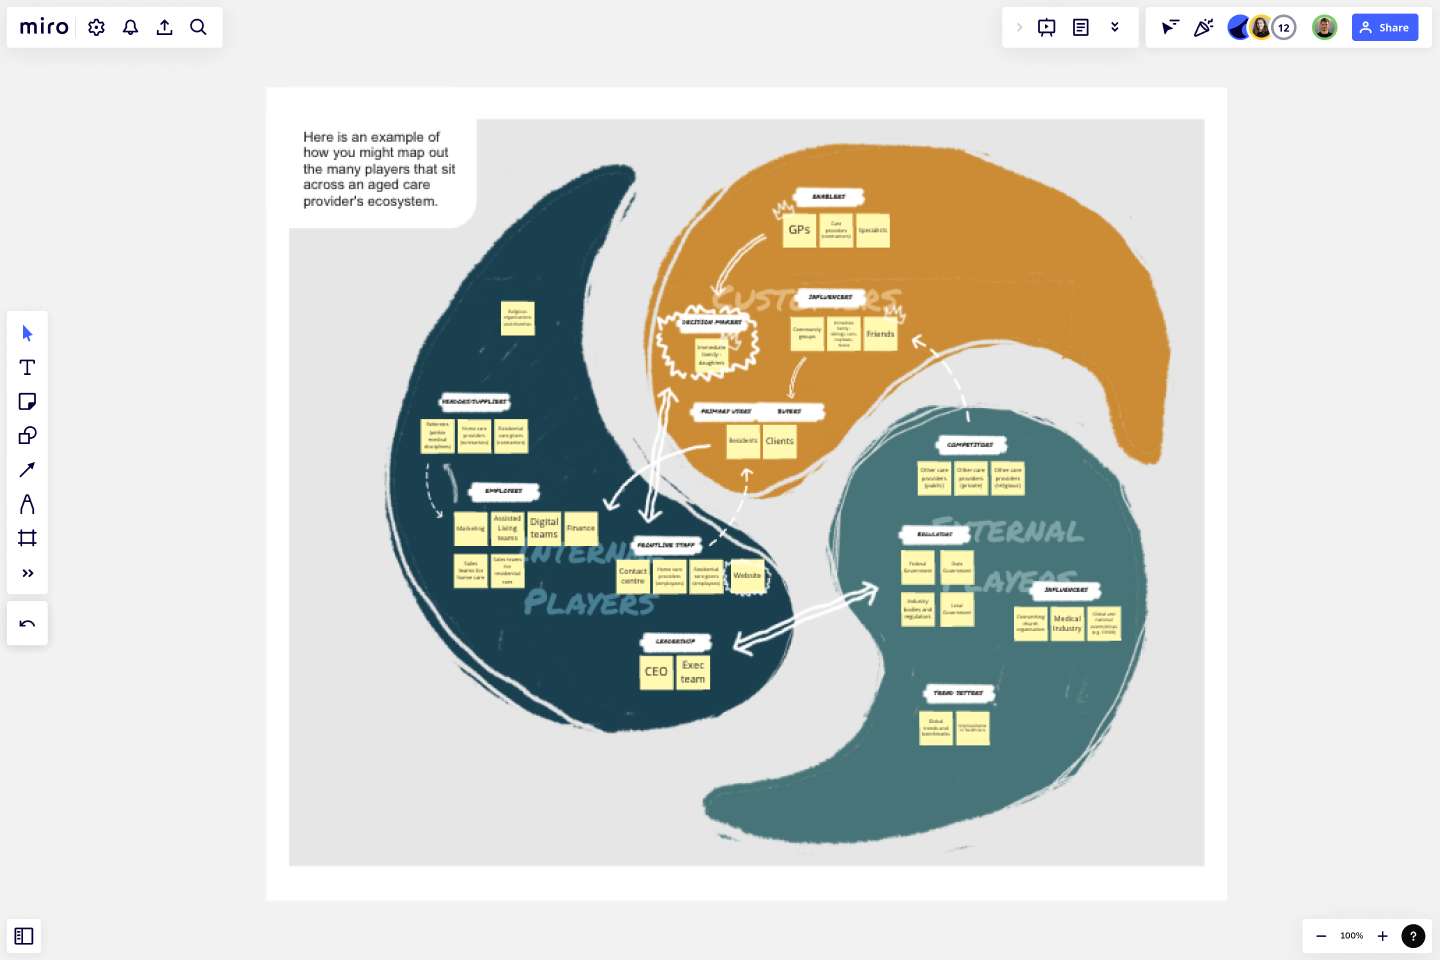
Task: Open Help via the question mark button
Action: tap(1413, 936)
